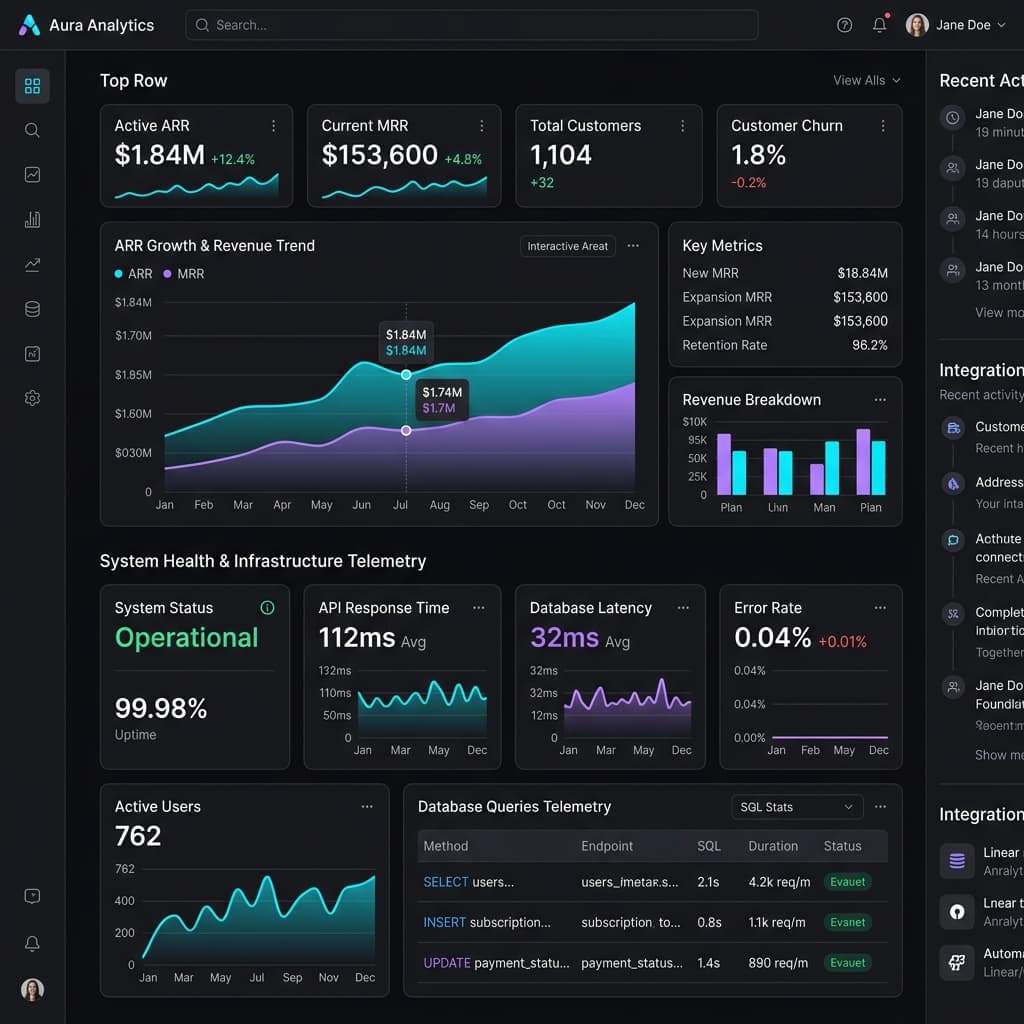The image size is (1024, 1024).
Task: Expand the View Alls dropdown
Action: coord(867,80)
